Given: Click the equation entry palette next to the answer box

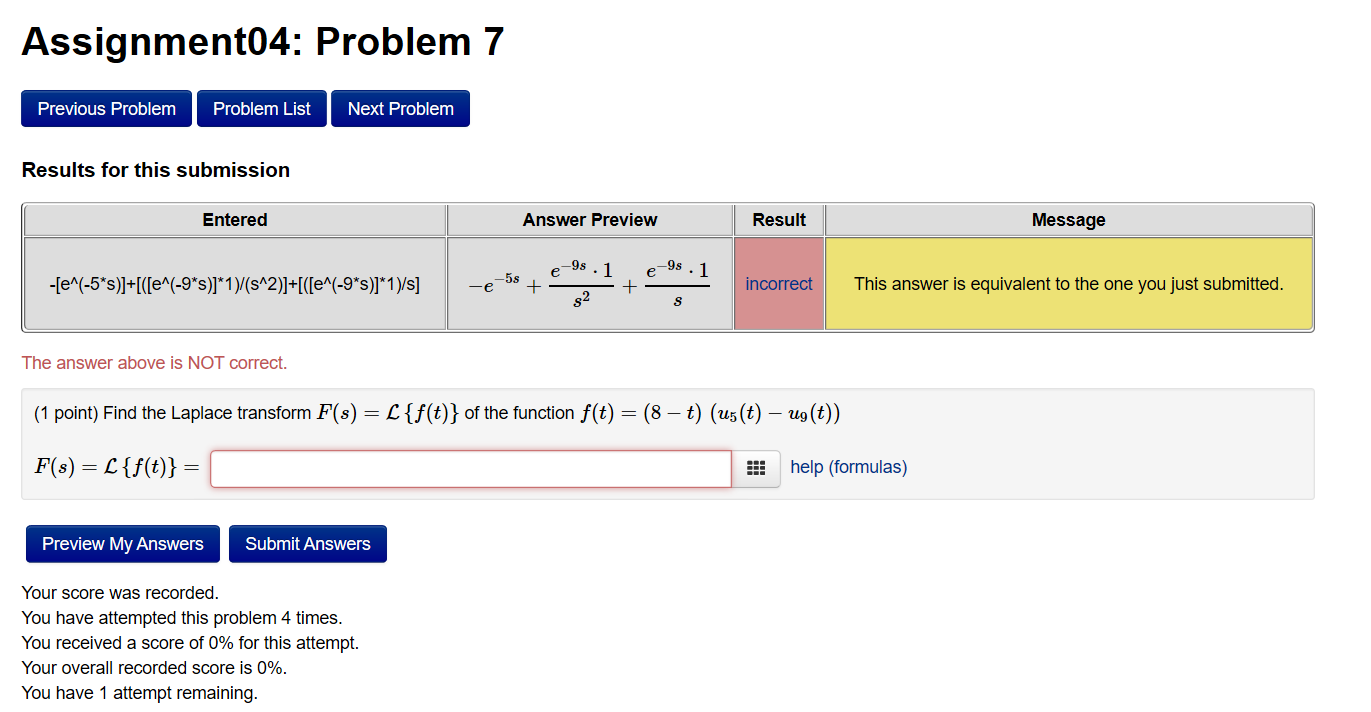Looking at the screenshot, I should [x=757, y=468].
